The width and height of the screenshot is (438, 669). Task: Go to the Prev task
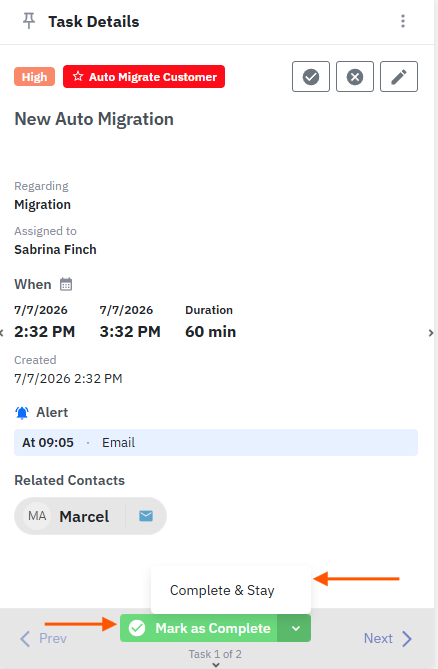pyautogui.click(x=44, y=638)
